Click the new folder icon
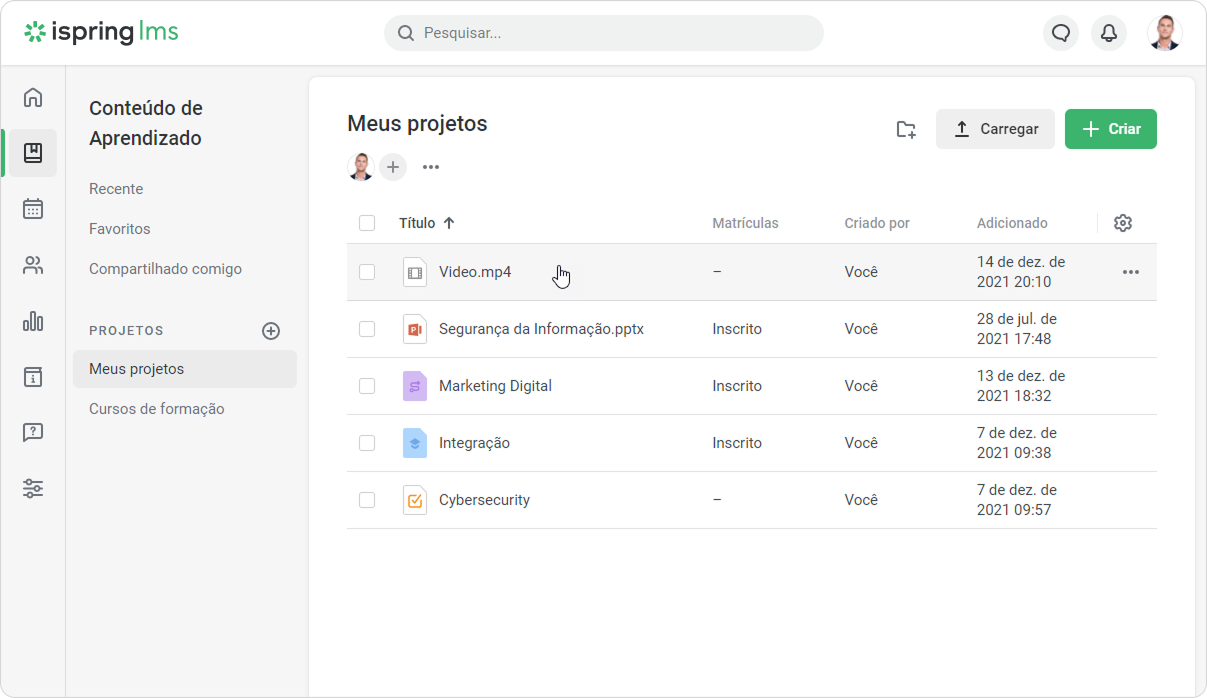This screenshot has width=1207, height=698. 906,129
